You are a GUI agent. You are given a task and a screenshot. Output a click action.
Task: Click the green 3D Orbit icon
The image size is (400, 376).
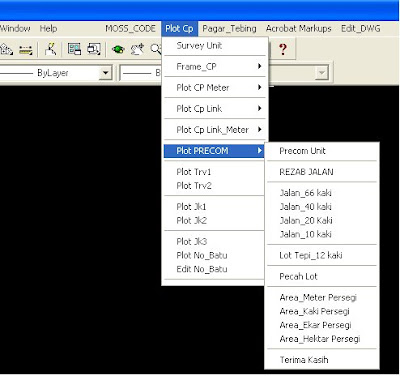coord(118,50)
